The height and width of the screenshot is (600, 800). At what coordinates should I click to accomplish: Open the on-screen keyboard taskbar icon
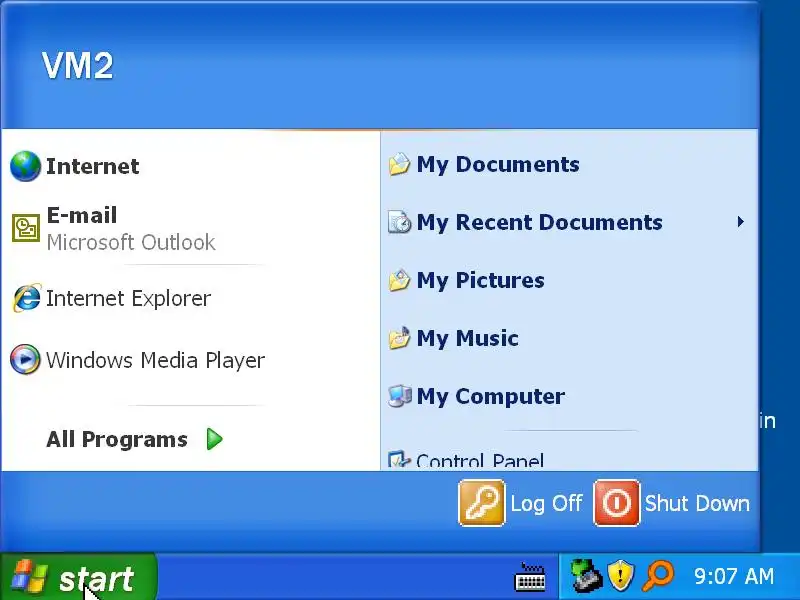(530, 577)
